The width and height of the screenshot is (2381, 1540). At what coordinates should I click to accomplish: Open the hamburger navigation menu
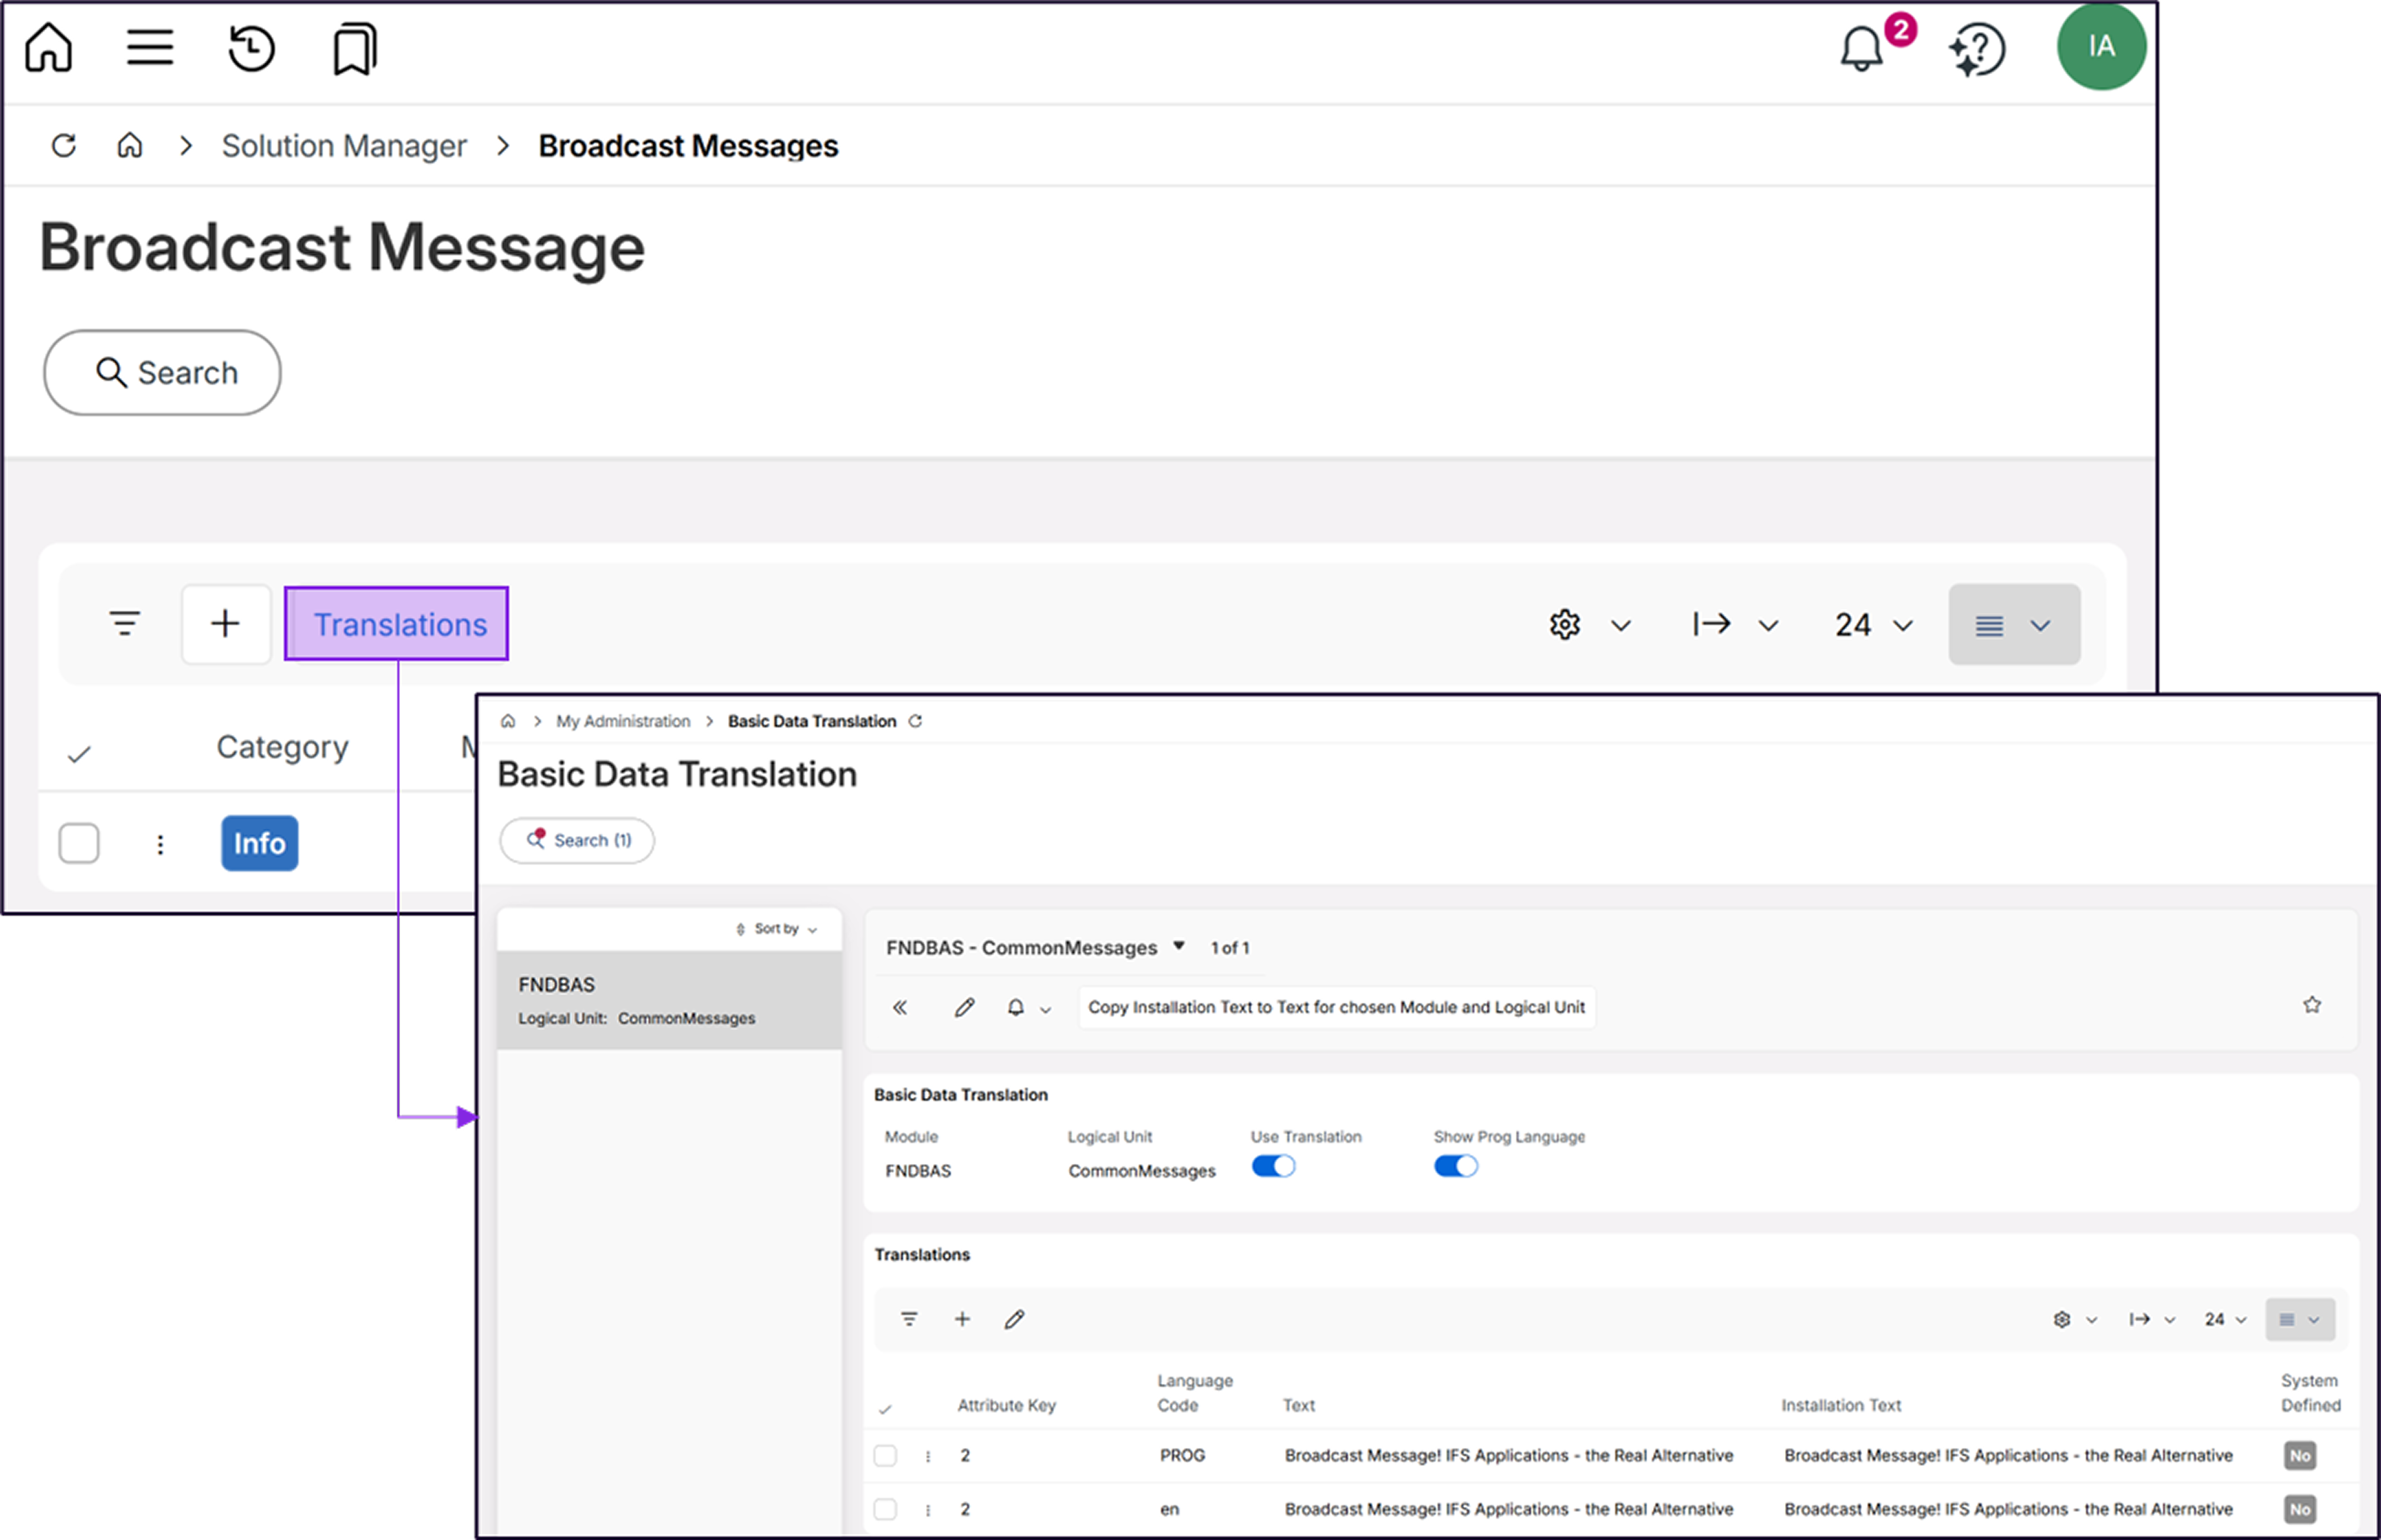[150, 47]
